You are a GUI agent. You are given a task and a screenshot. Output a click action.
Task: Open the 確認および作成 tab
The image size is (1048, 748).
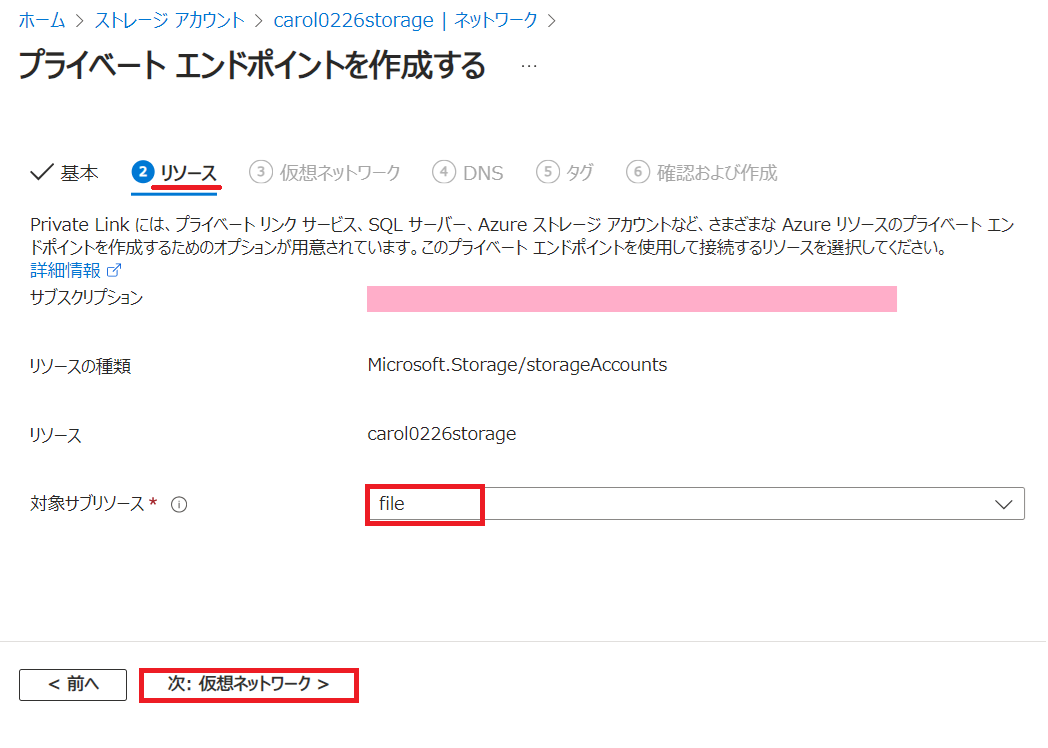702,172
